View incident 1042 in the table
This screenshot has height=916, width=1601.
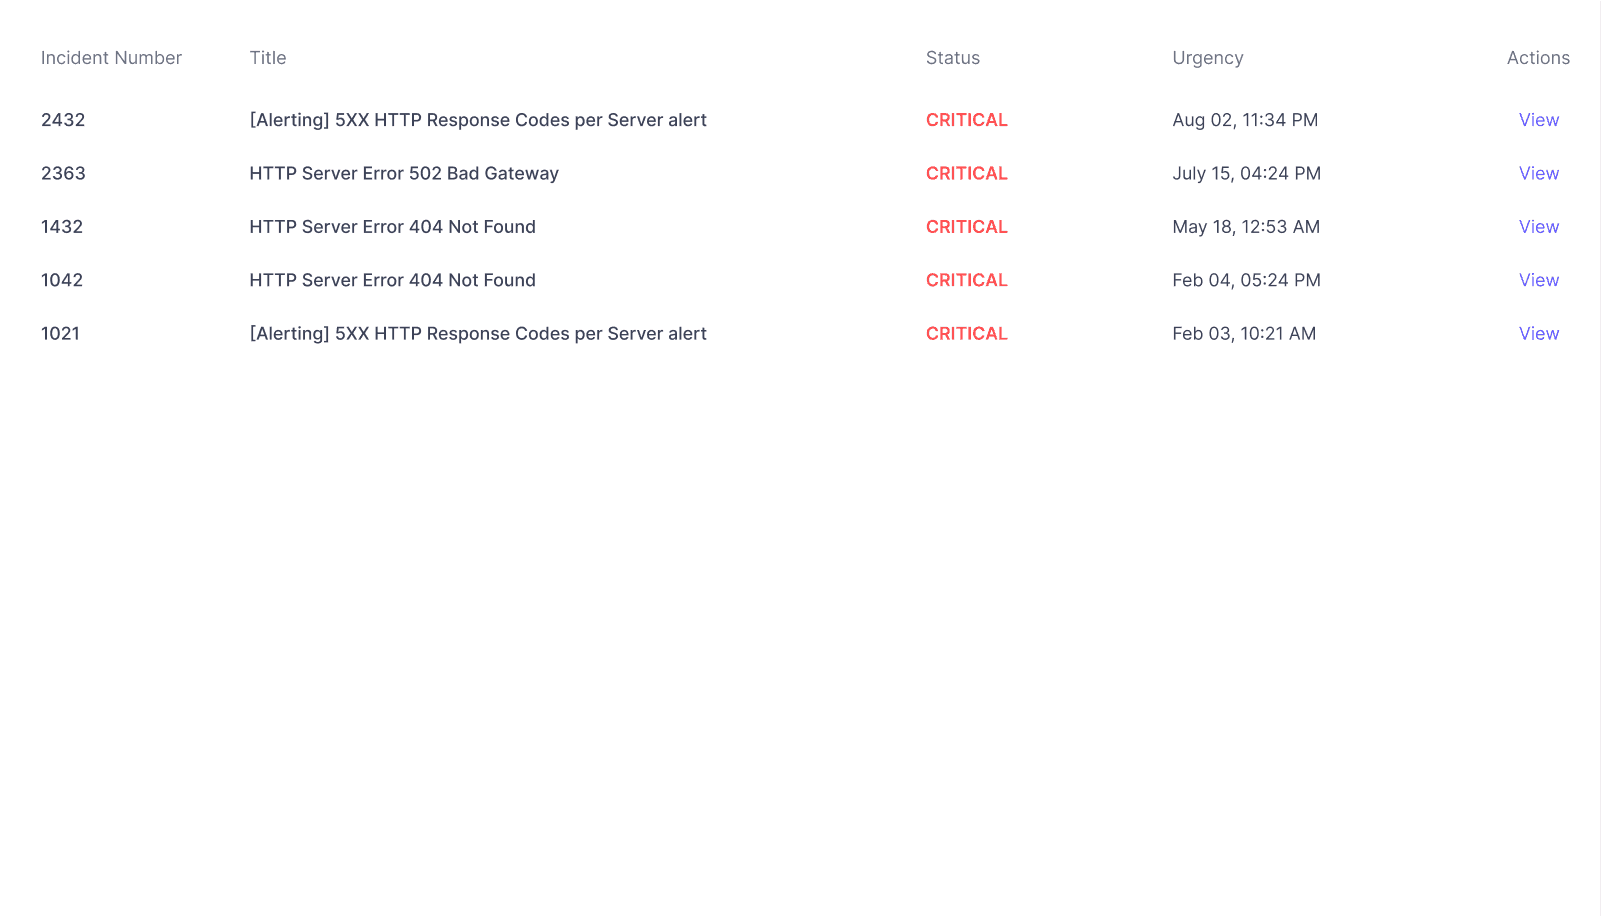pyautogui.click(x=1538, y=280)
